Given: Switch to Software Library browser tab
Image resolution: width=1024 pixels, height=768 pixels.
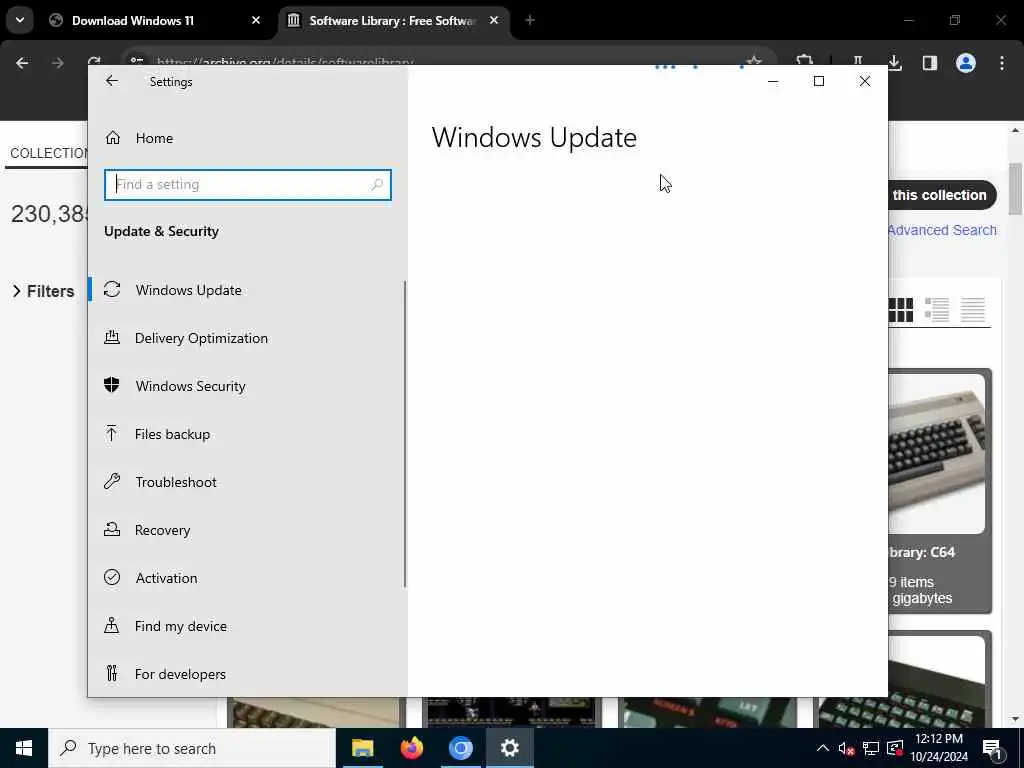Looking at the screenshot, I should 392,21.
